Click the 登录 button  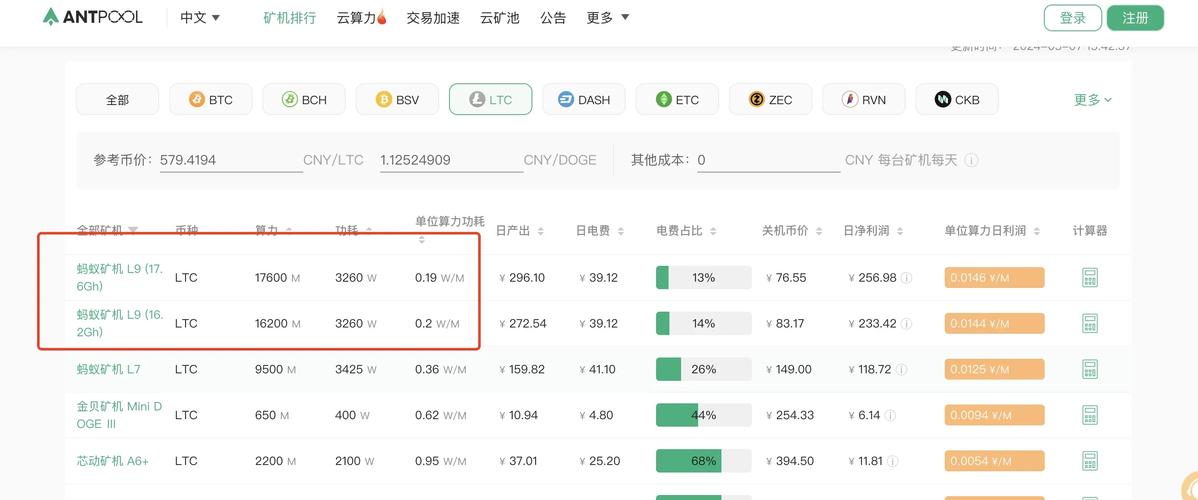(x=1073, y=18)
